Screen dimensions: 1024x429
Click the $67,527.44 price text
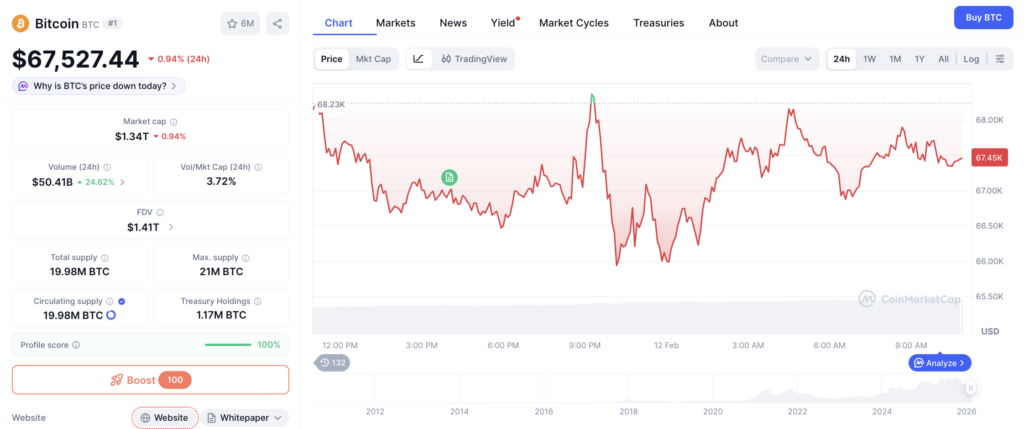point(76,59)
